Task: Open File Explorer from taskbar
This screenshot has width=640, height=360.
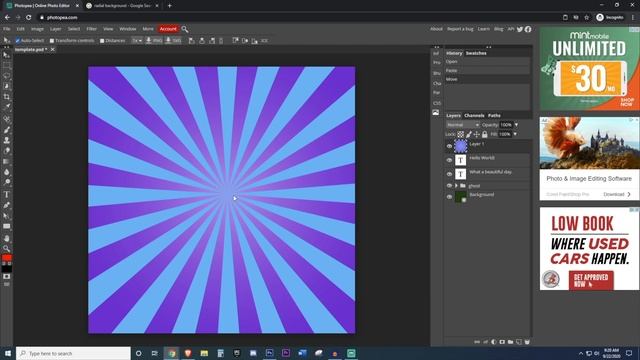Action: (x=204, y=353)
